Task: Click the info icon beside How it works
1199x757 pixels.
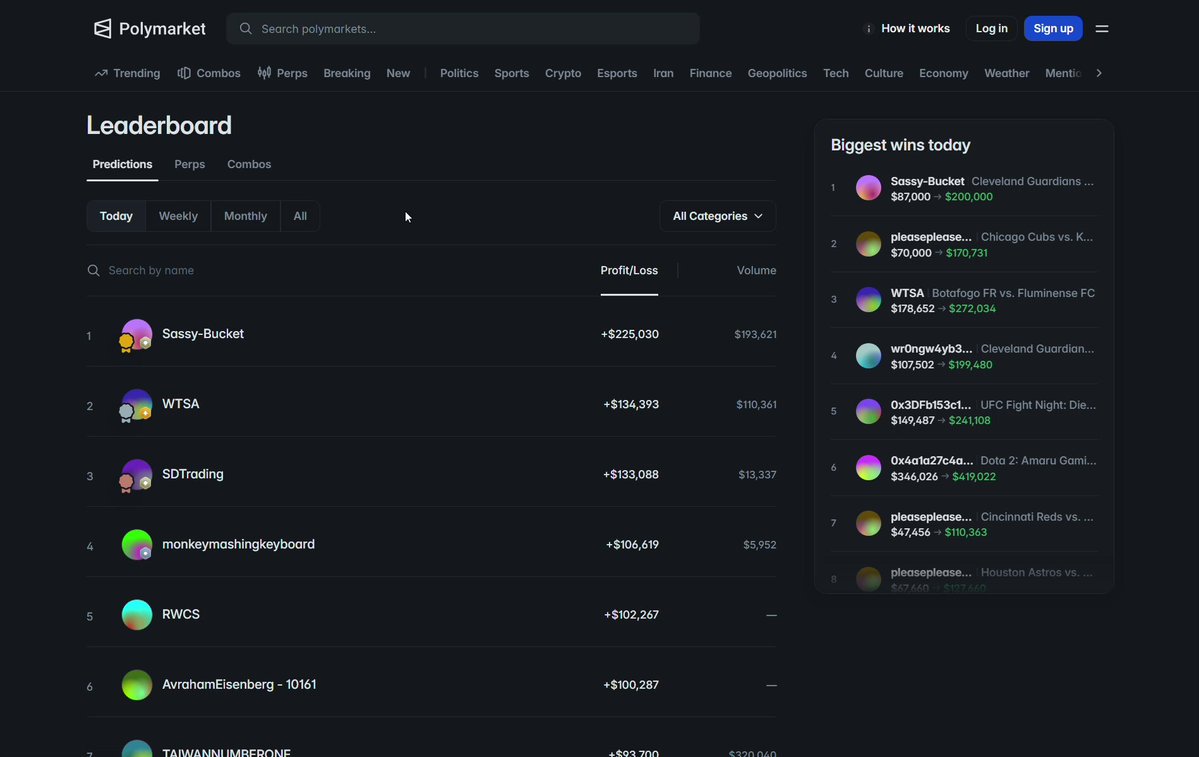Action: coord(869,28)
